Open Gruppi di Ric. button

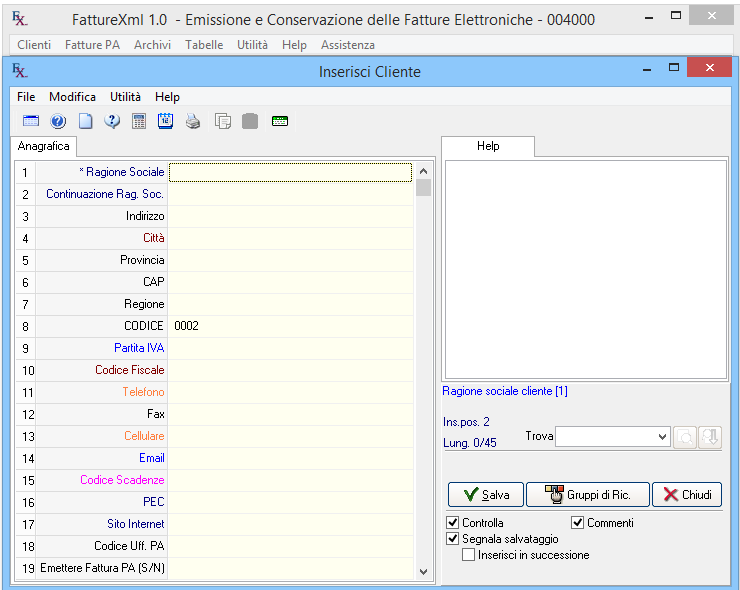[x=587, y=495]
